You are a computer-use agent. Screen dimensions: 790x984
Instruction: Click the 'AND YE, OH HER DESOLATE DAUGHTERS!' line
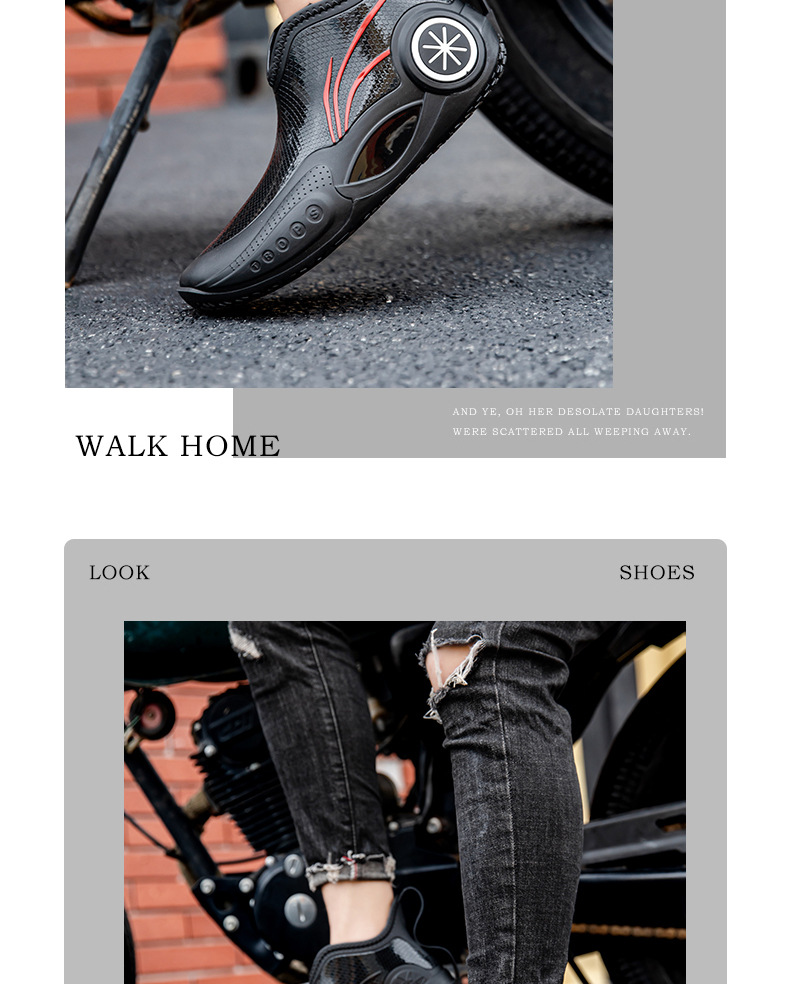[578, 412]
